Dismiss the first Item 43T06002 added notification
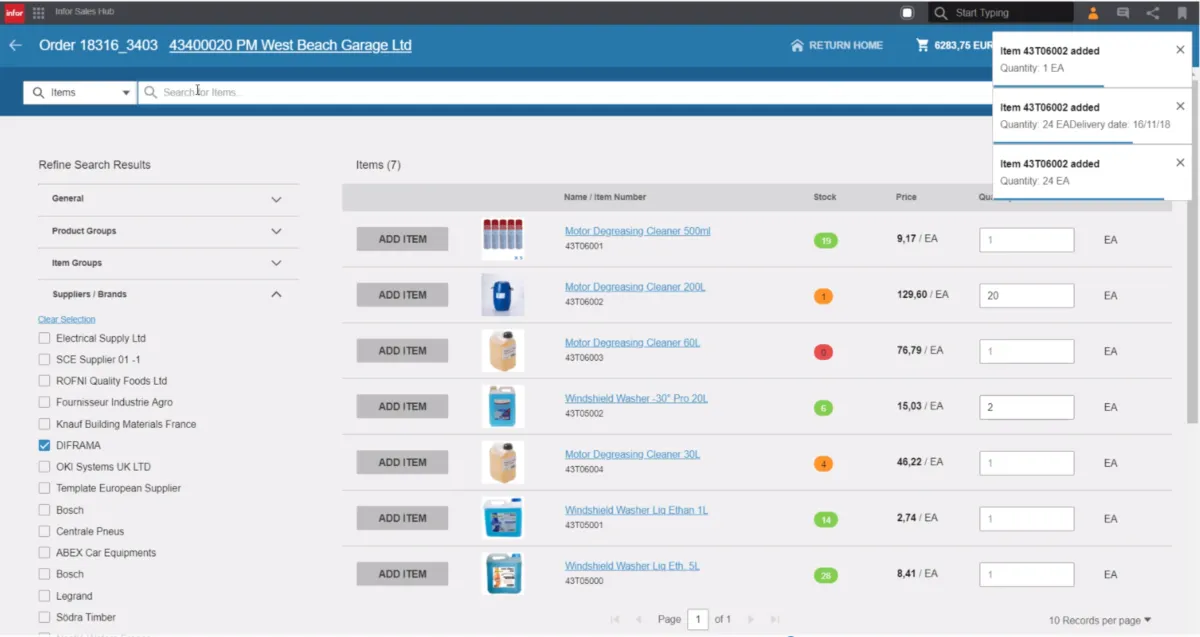 tap(1180, 50)
